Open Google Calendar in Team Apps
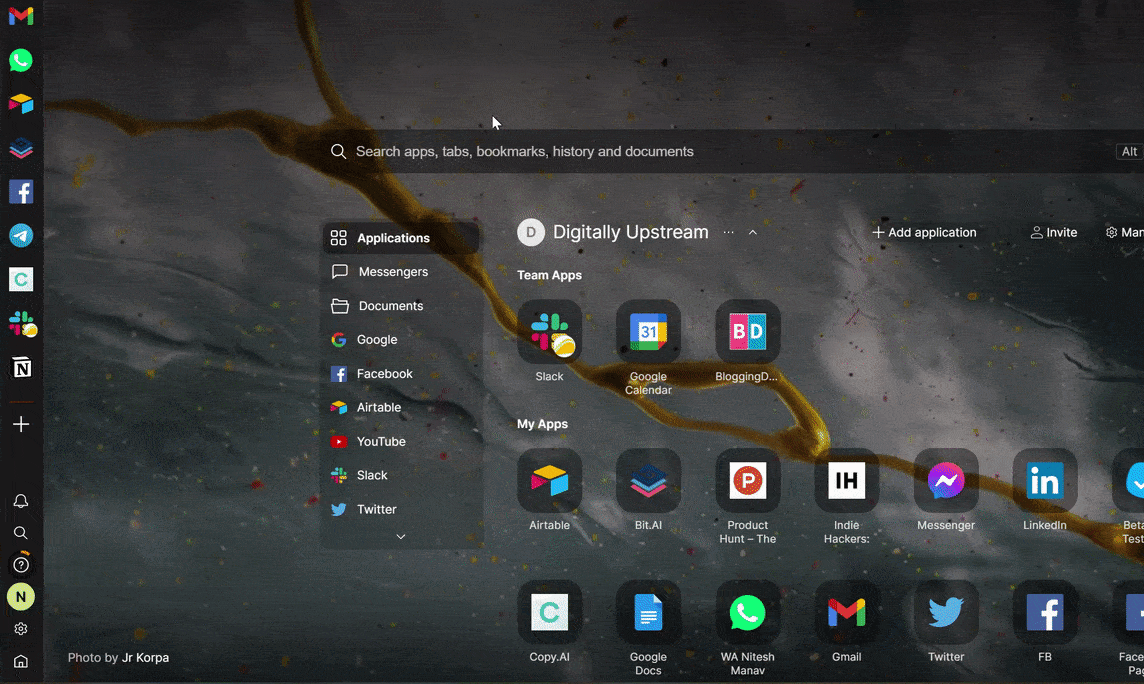The image size is (1144, 684). coord(648,331)
